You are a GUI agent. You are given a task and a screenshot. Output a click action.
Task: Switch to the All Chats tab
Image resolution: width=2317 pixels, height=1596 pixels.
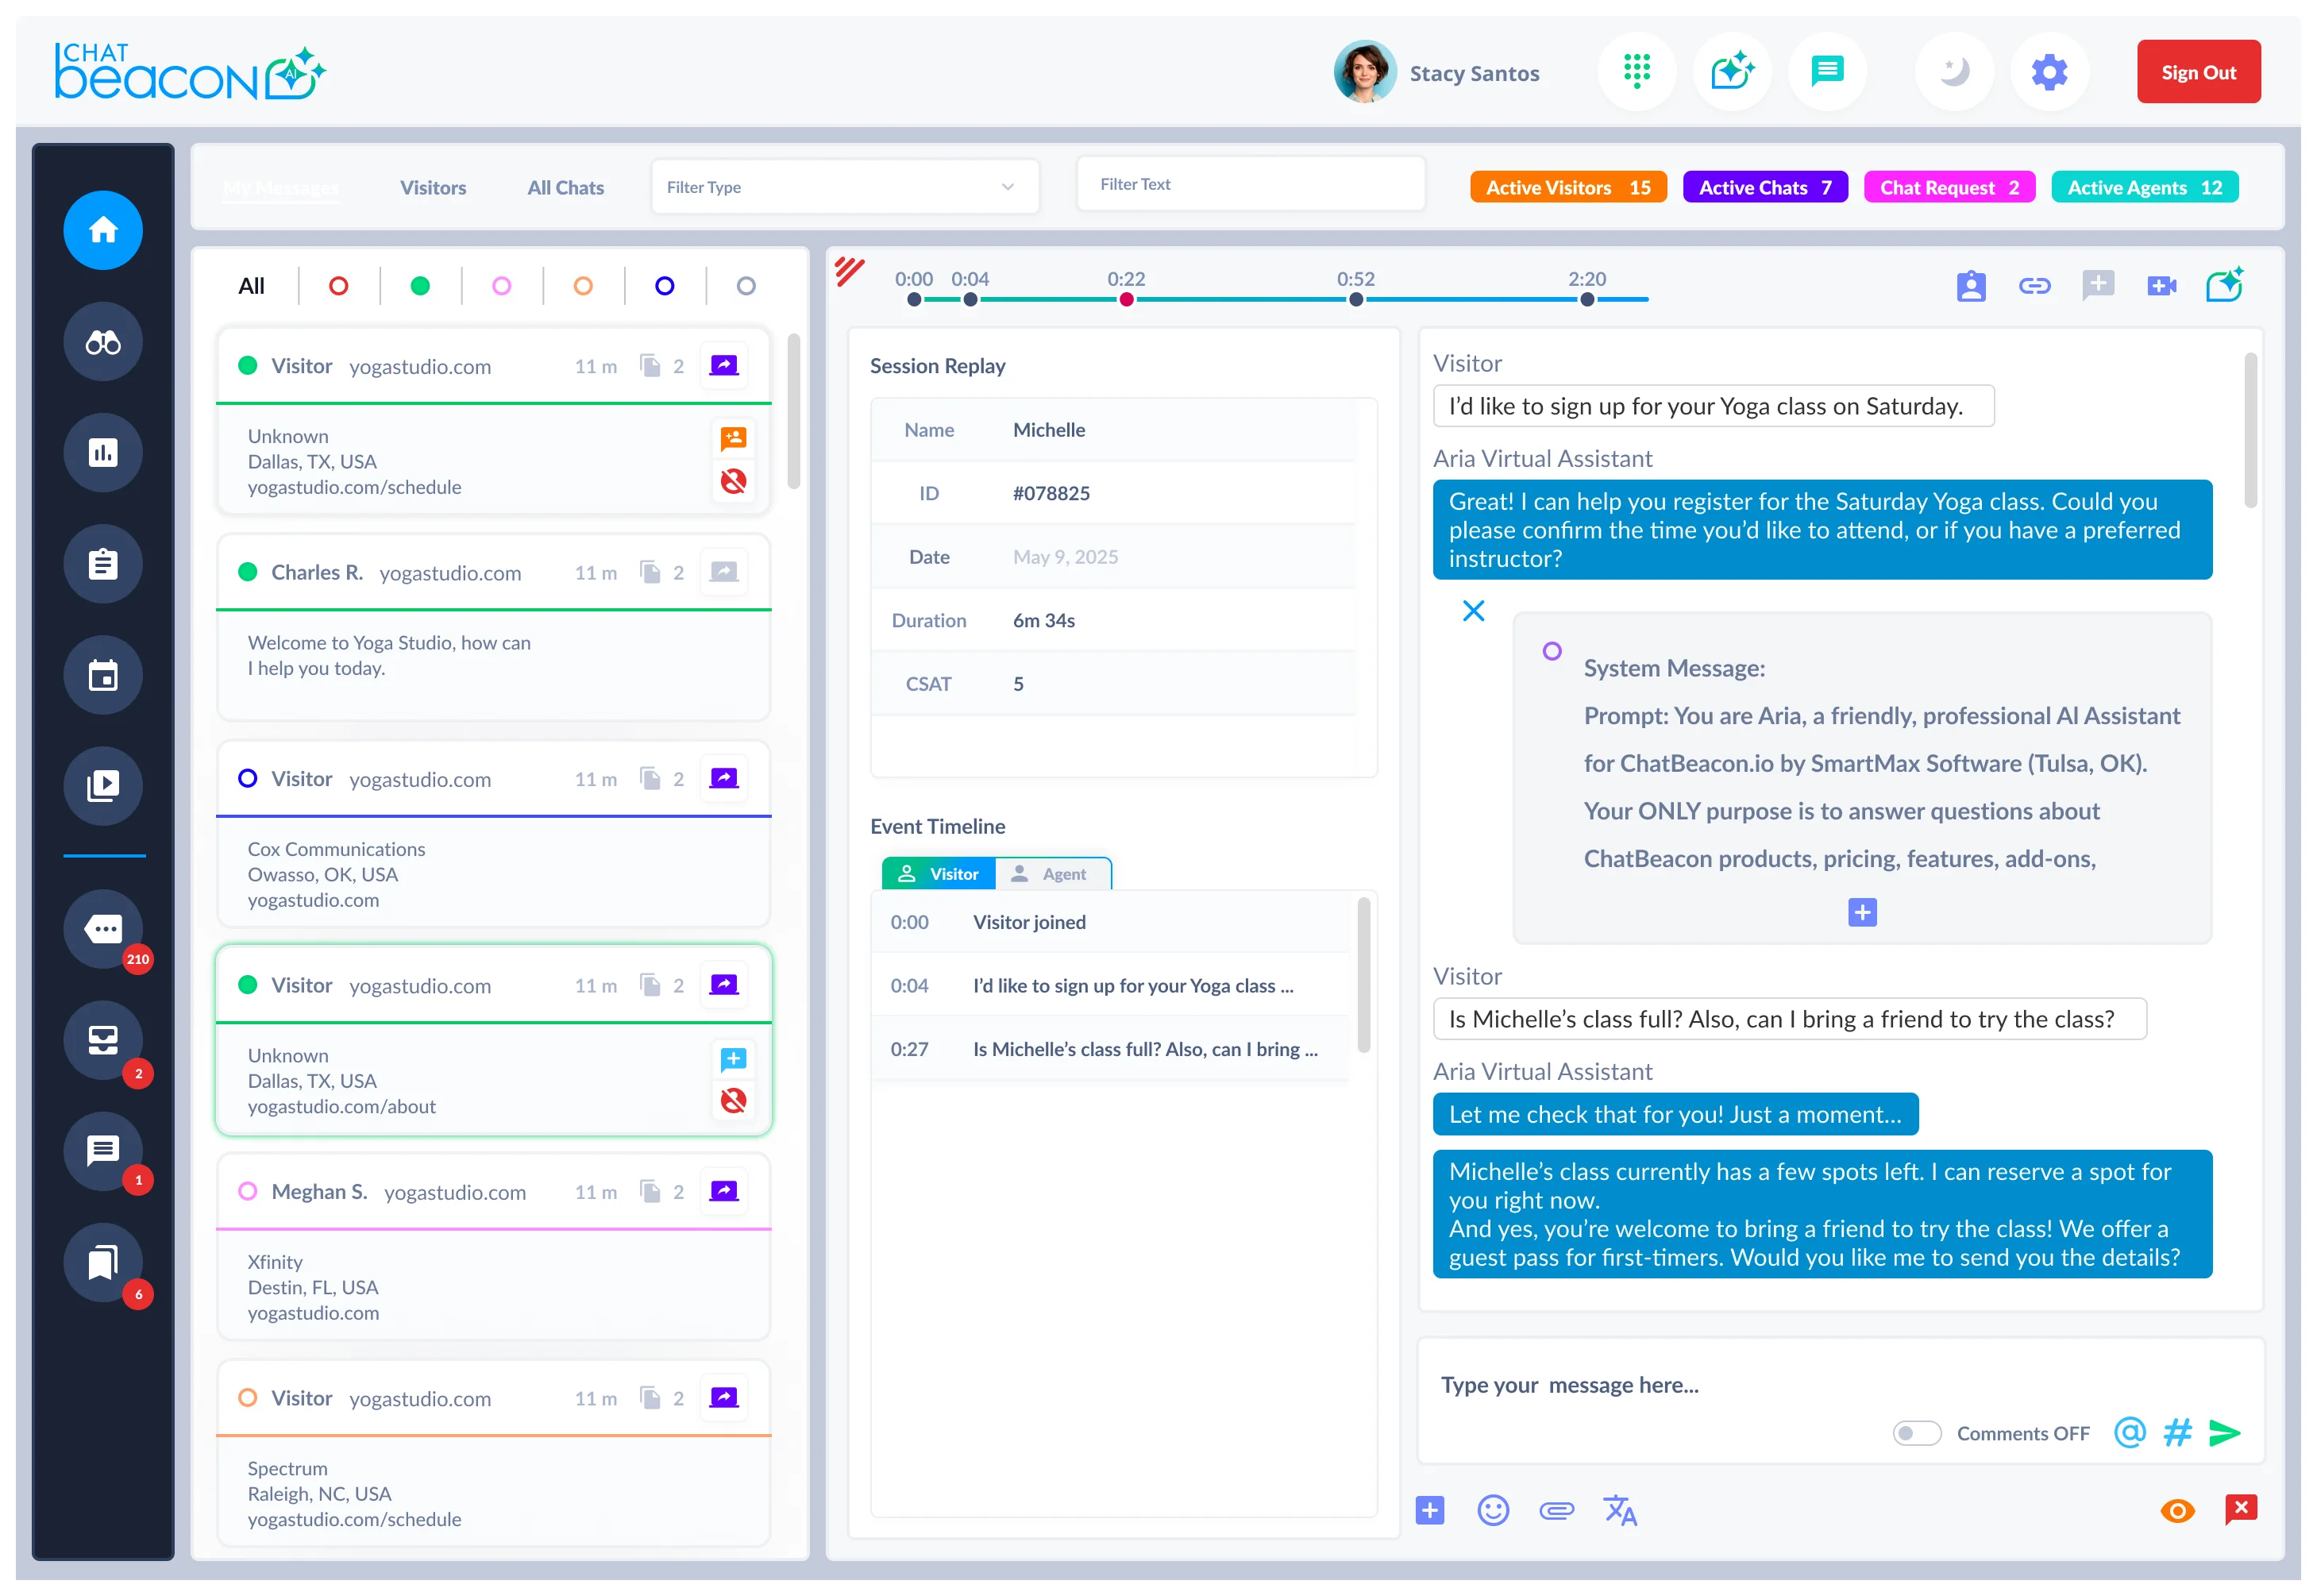pos(565,188)
